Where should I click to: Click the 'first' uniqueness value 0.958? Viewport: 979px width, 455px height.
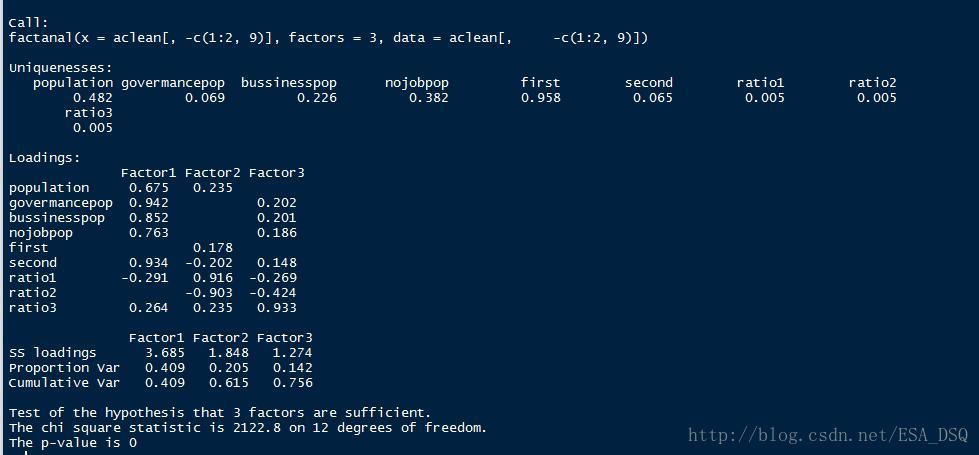(540, 98)
